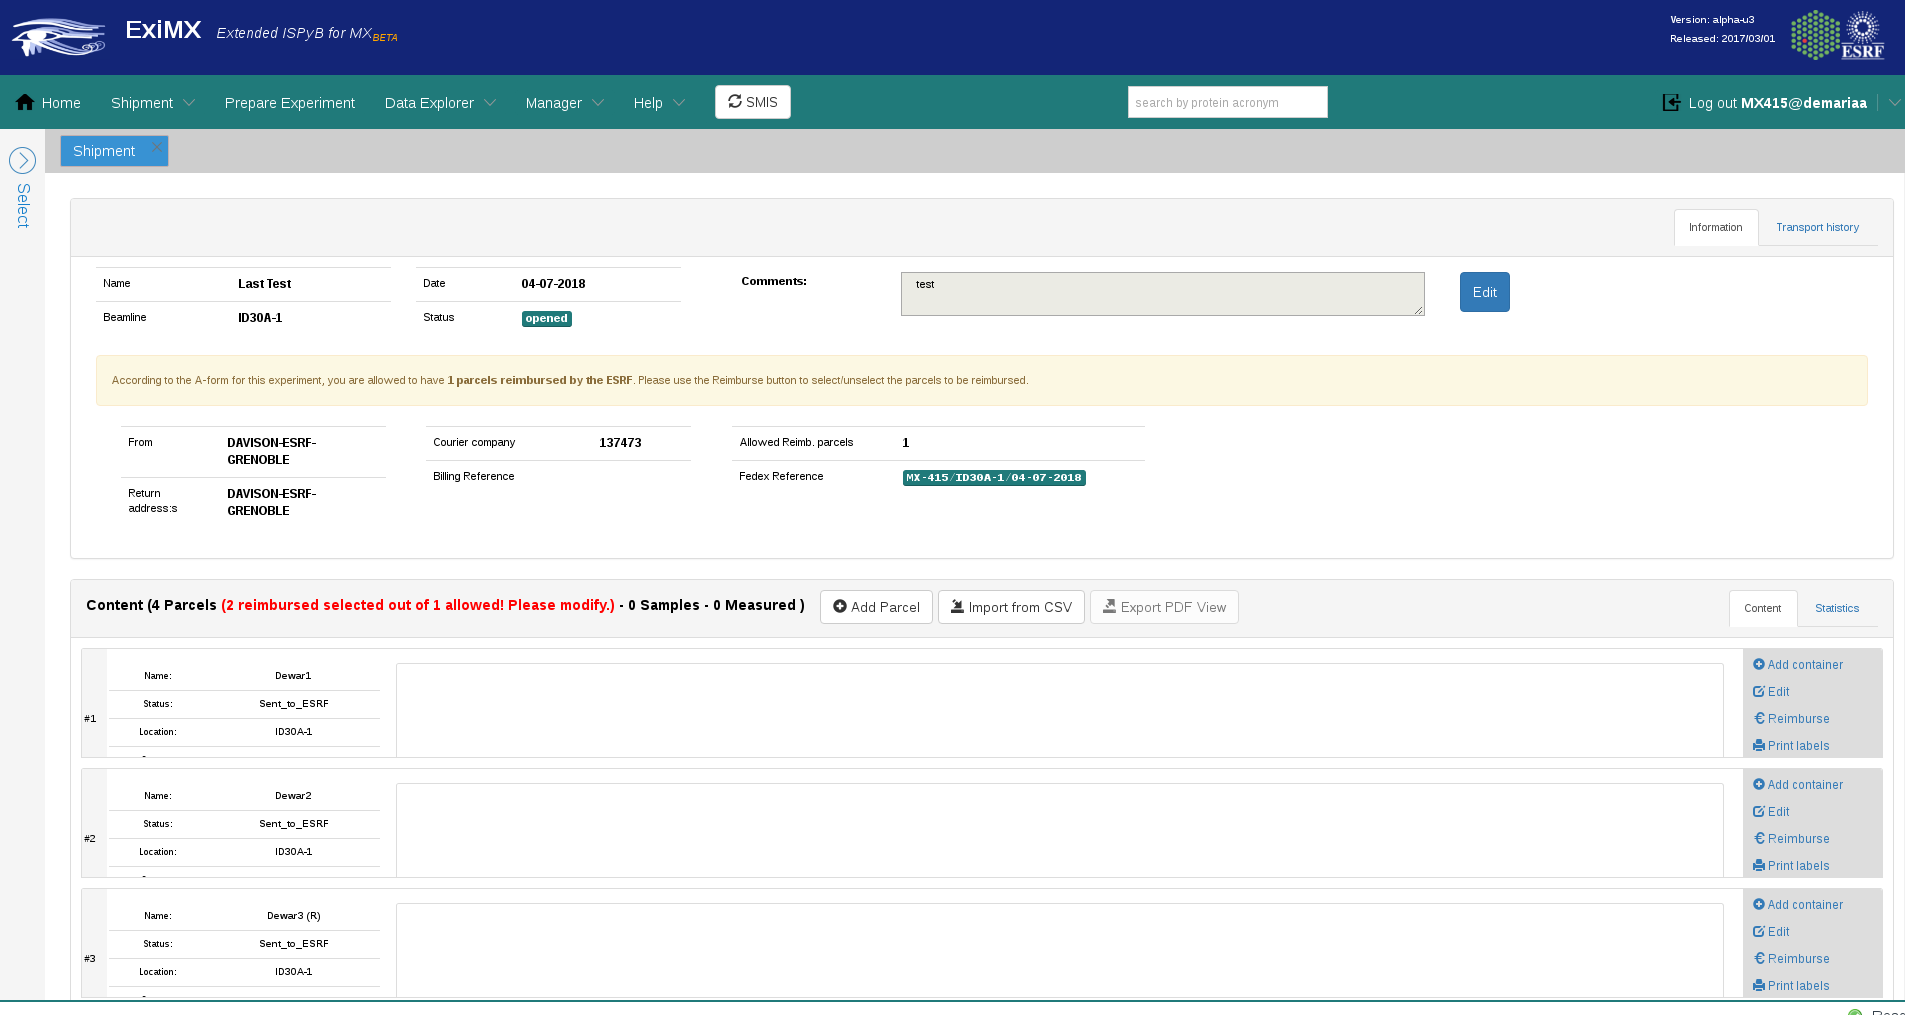Click inside the search by protein acronym field
This screenshot has width=1905, height=1015.
[1227, 101]
